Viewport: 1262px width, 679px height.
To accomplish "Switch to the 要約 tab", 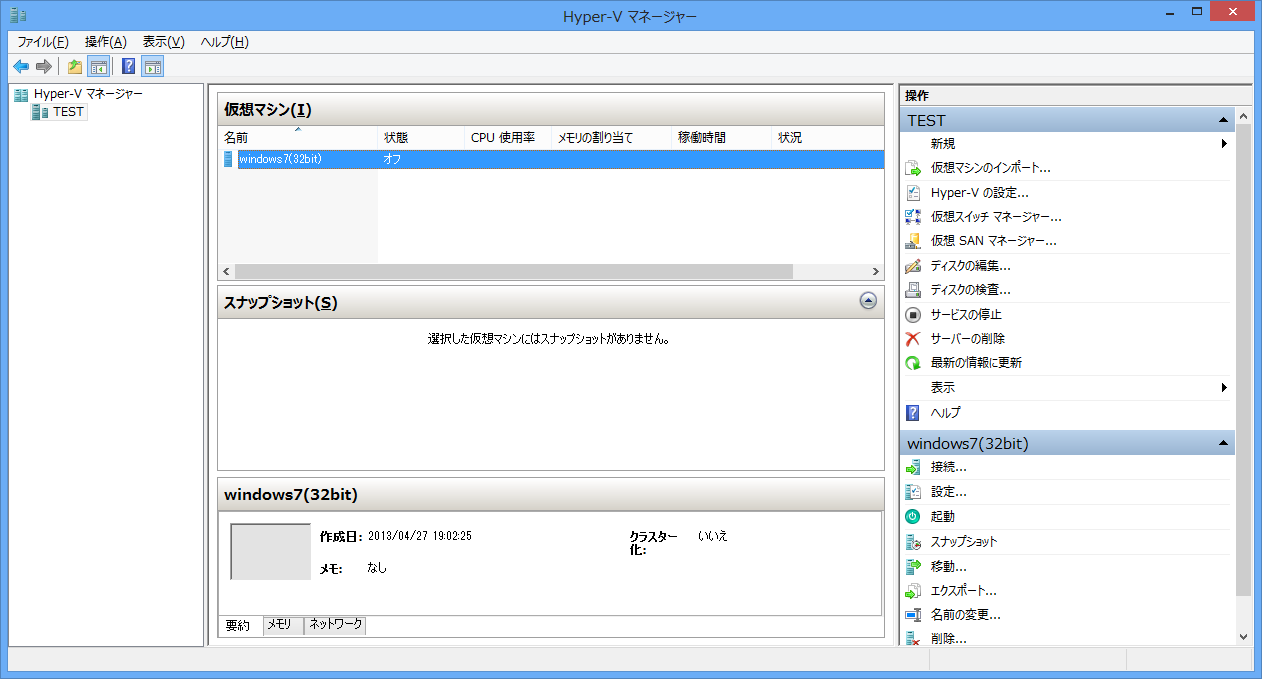I will 239,626.
